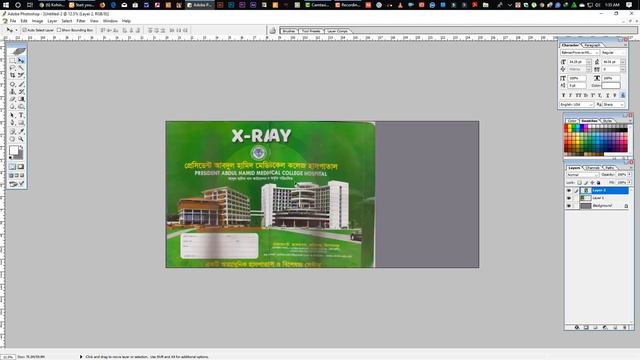Select the Magic Wand tool

tap(21, 68)
